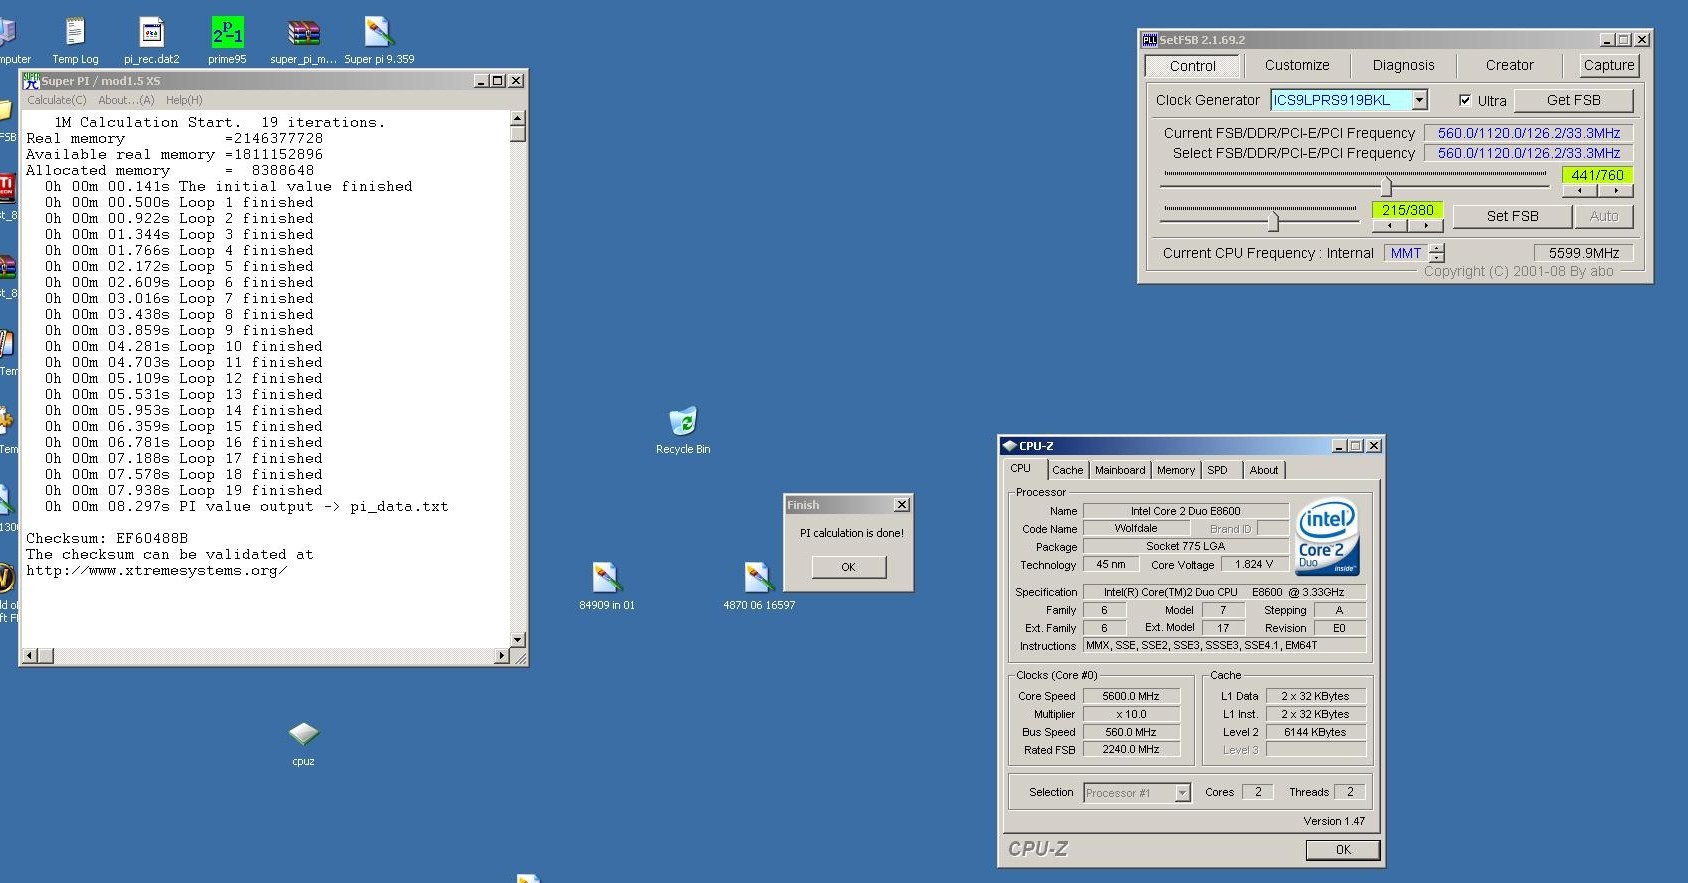Image resolution: width=1688 pixels, height=883 pixels.
Task: Open the Super pi 9.359 desktop icon
Action: (379, 40)
